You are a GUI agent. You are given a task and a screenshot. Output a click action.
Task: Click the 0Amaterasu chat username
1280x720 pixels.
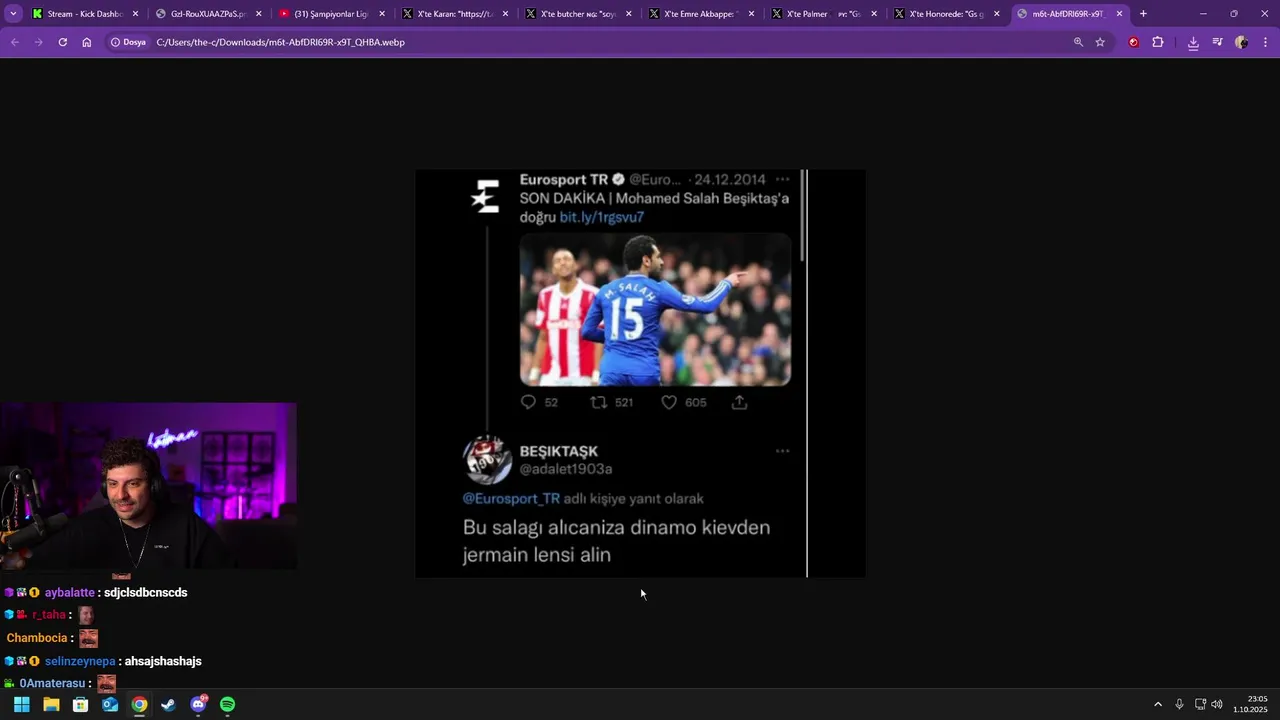(x=52, y=683)
